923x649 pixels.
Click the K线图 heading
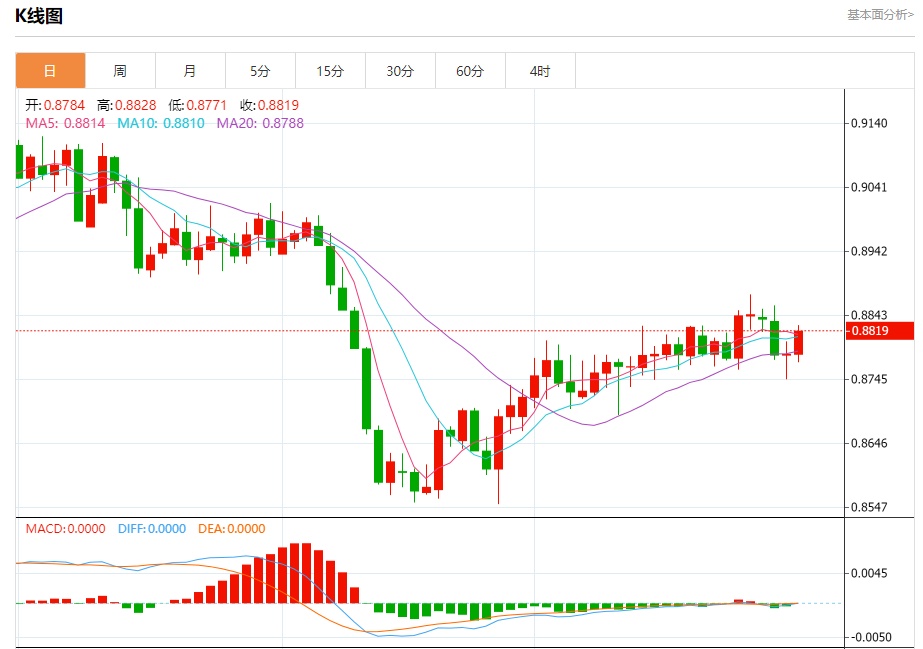(39, 16)
